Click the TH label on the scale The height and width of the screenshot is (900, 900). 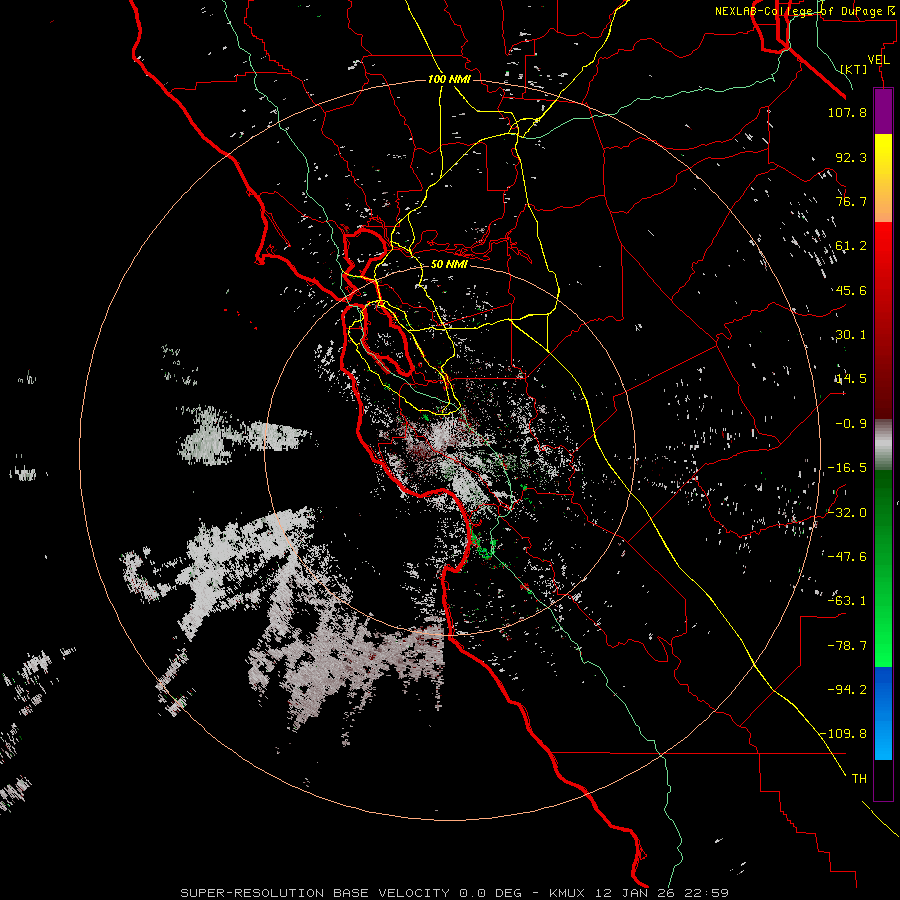pos(859,779)
